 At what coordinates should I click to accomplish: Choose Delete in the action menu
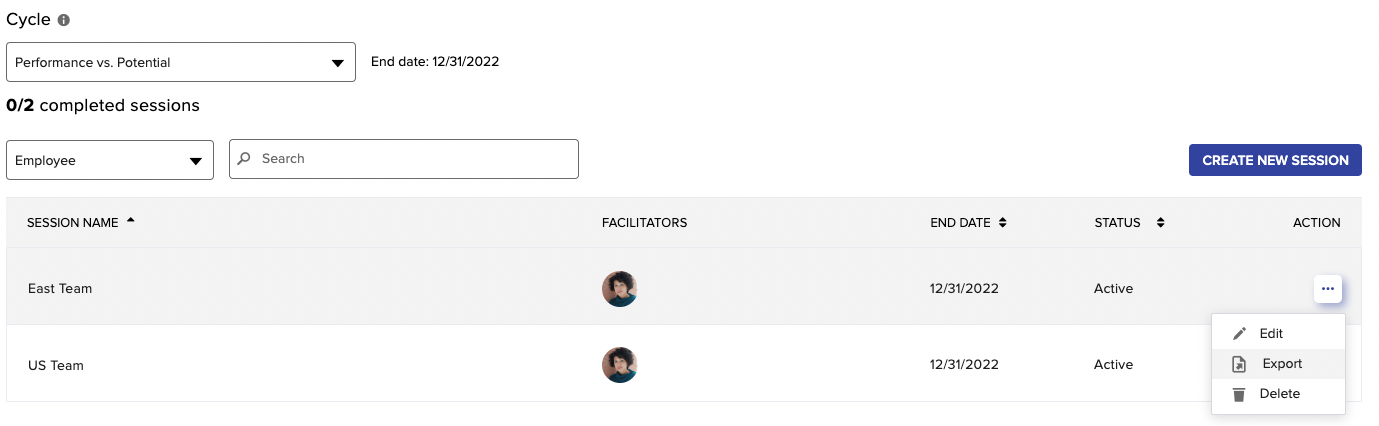coord(1278,394)
